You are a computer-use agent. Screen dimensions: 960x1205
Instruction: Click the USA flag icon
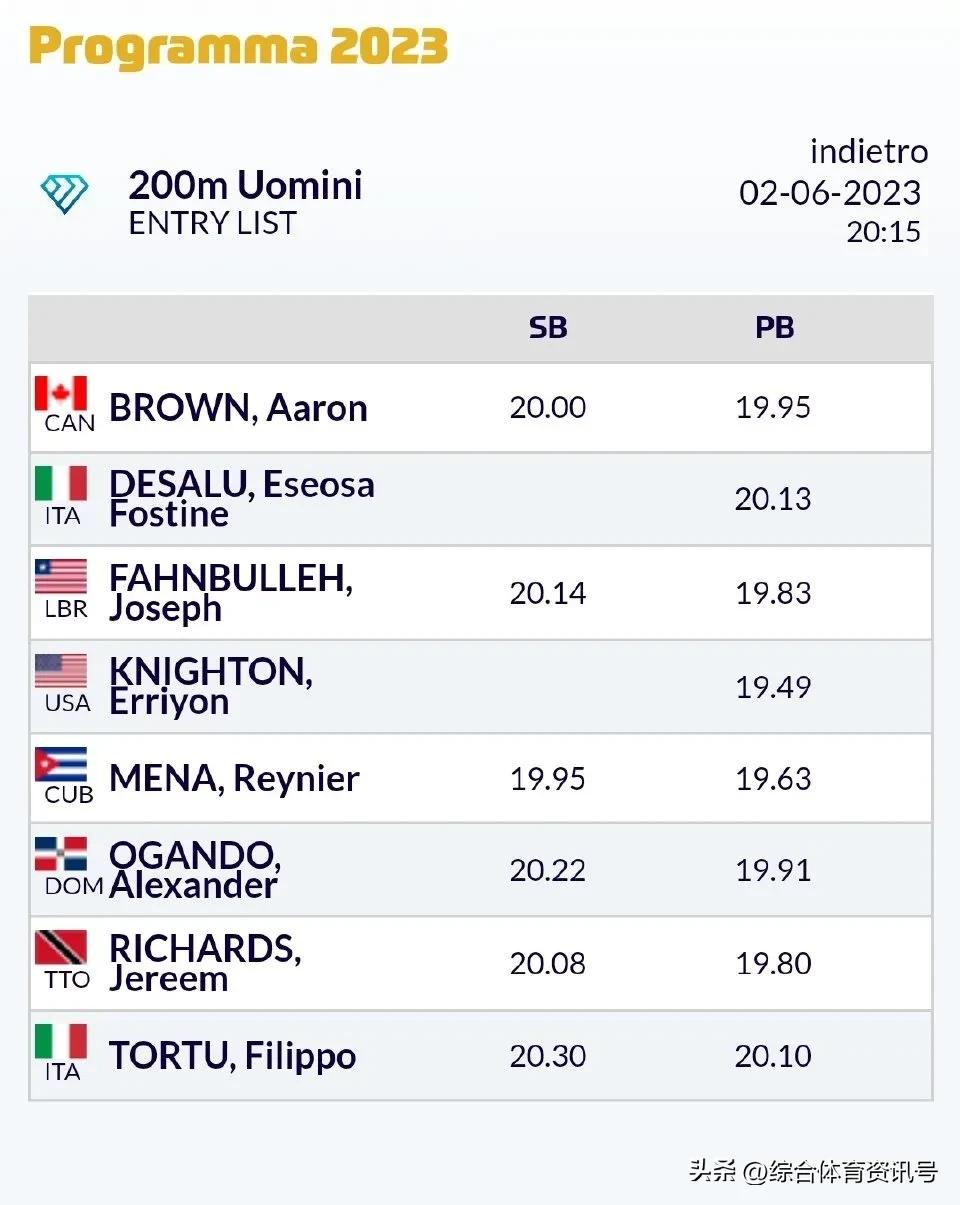61,671
